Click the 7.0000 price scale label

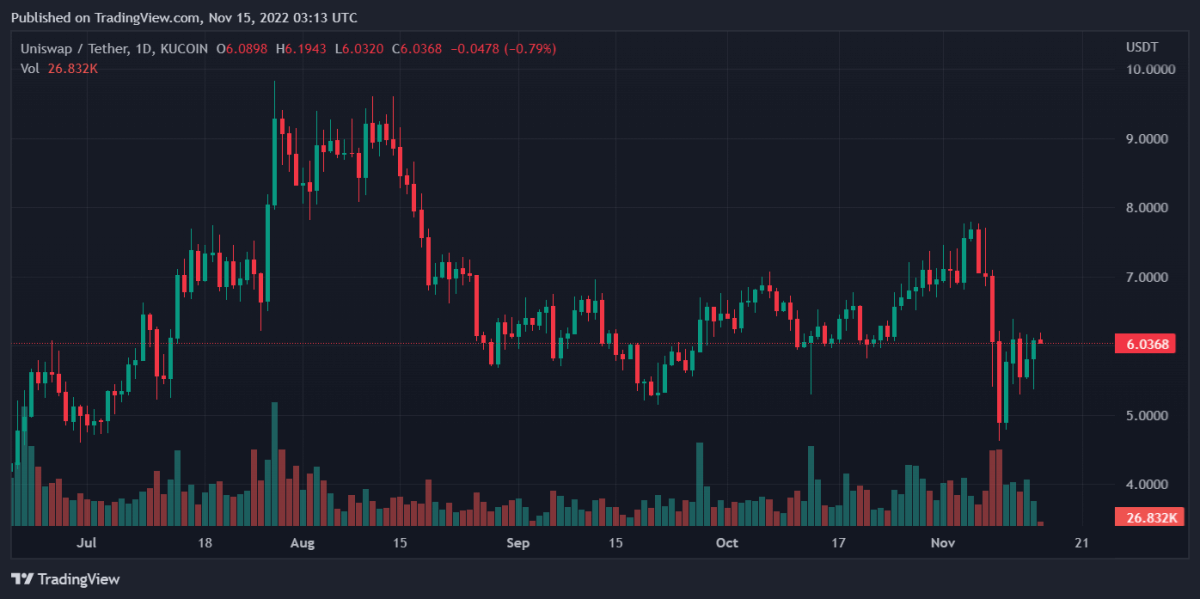pos(1150,277)
